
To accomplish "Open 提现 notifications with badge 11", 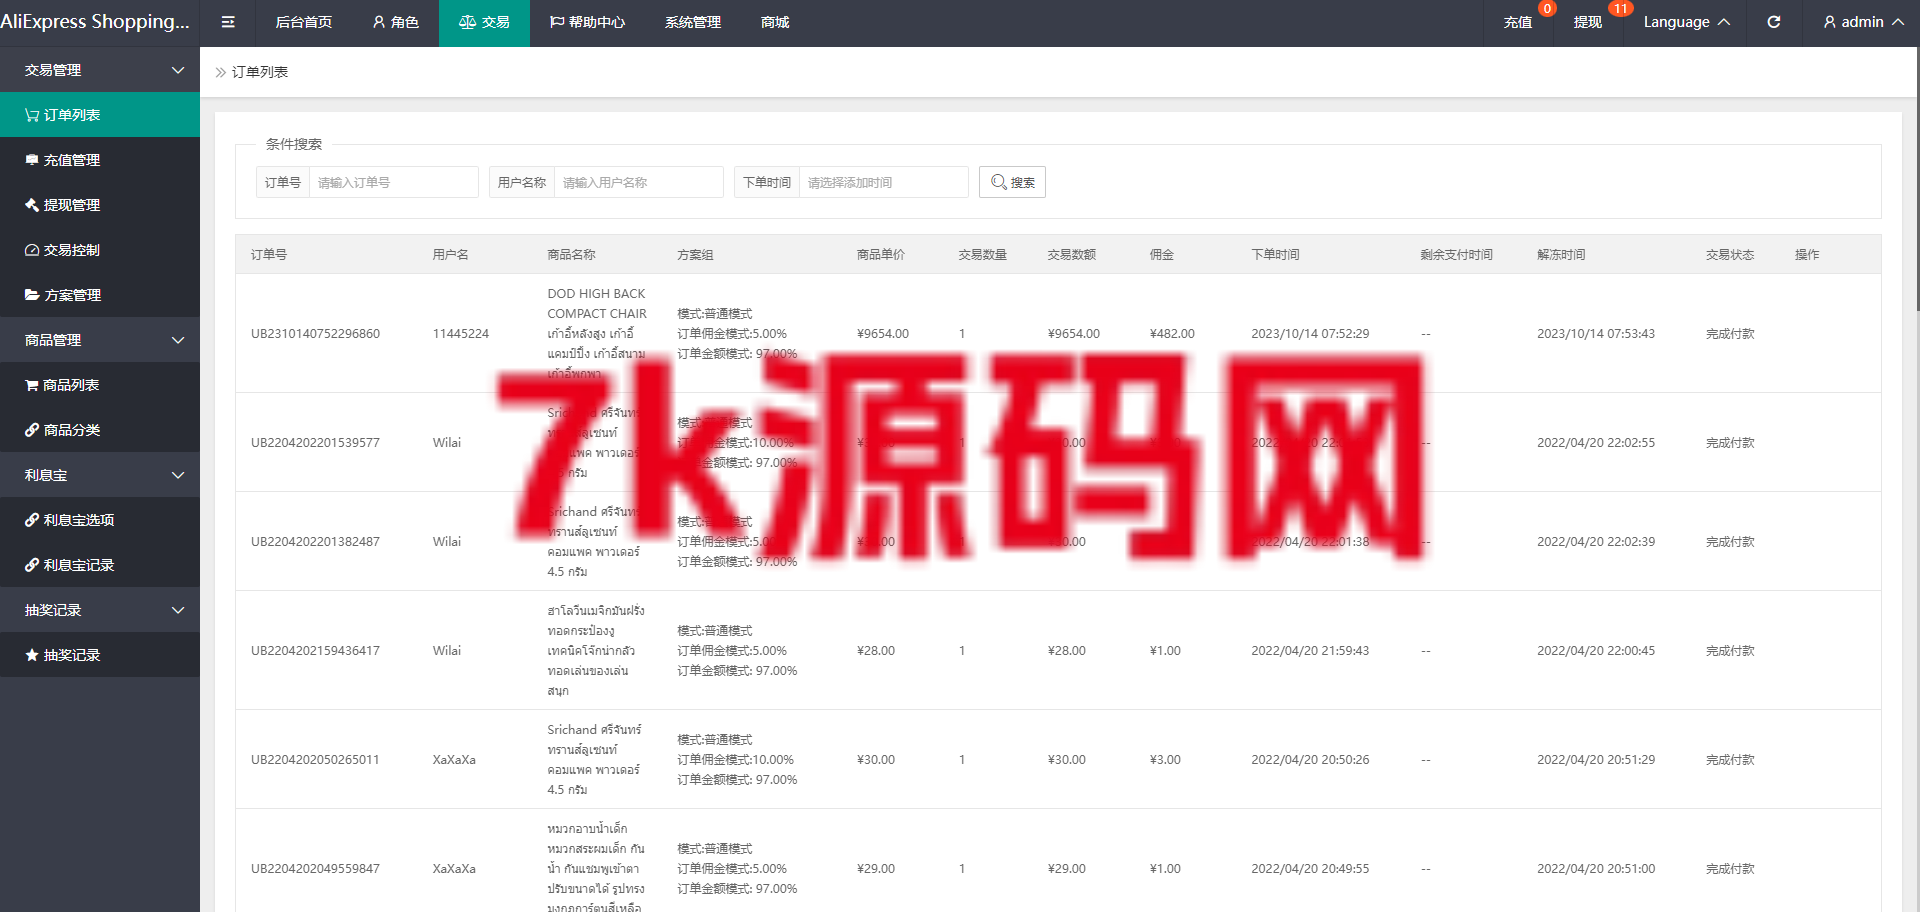I will 1588,22.
